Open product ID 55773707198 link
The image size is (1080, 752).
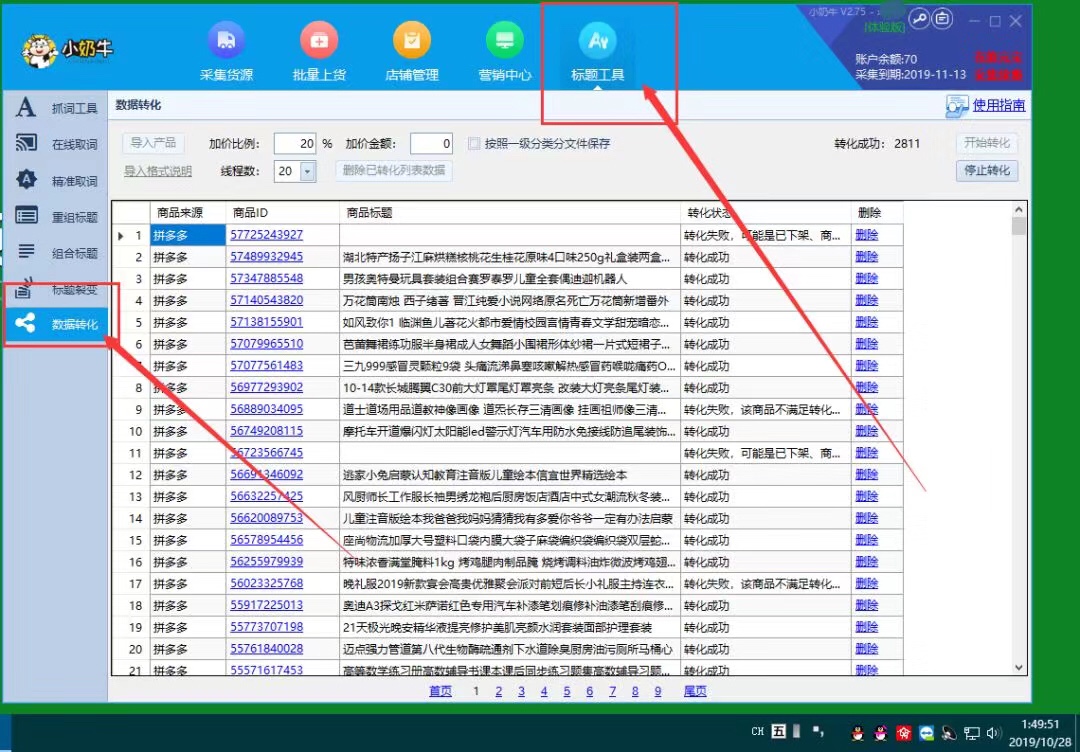coord(267,627)
